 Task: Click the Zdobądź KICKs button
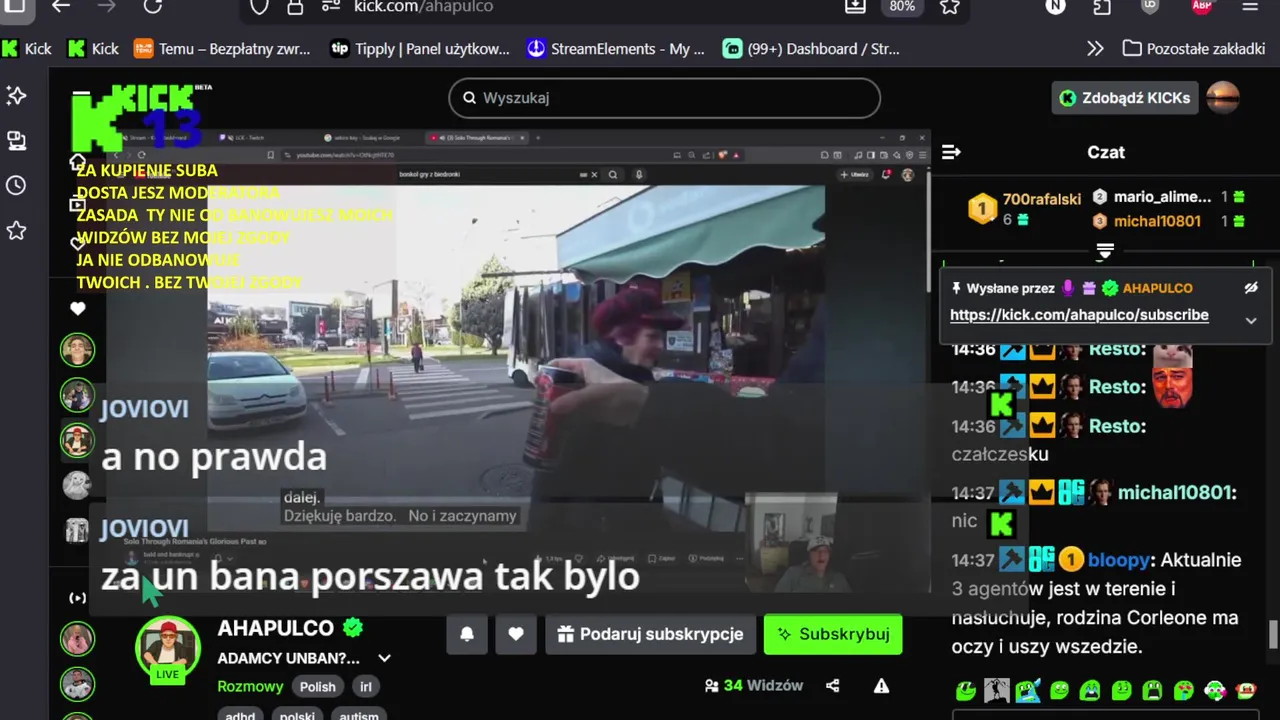(x=1125, y=98)
